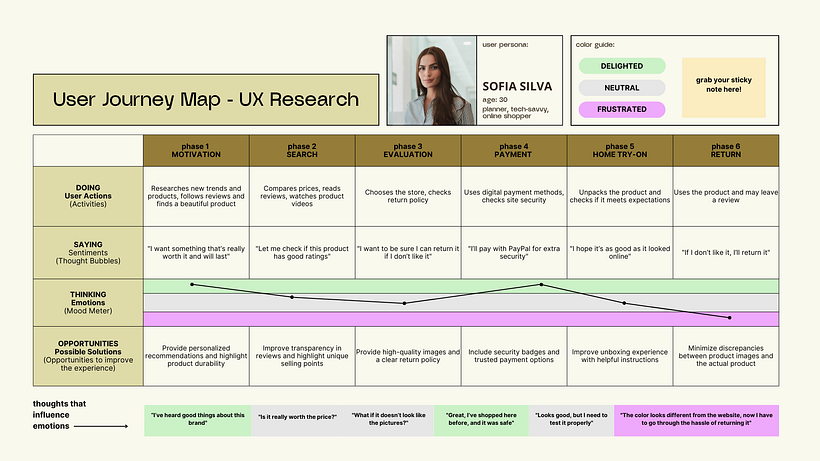Click the 'age: 30' persona detail

click(495, 100)
